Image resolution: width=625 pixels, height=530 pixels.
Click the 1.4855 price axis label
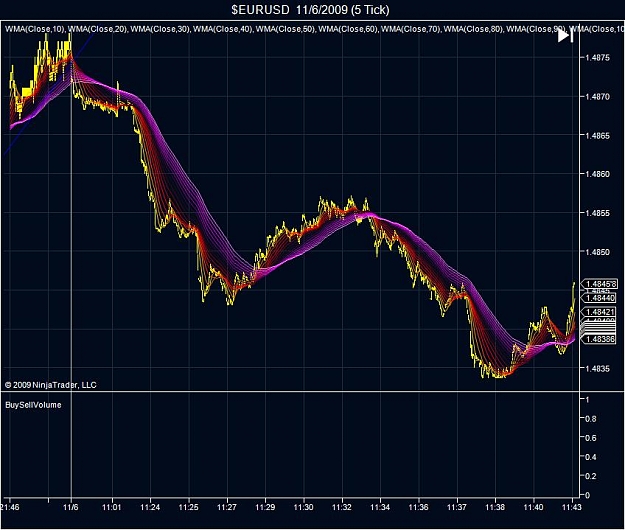pyautogui.click(x=597, y=213)
